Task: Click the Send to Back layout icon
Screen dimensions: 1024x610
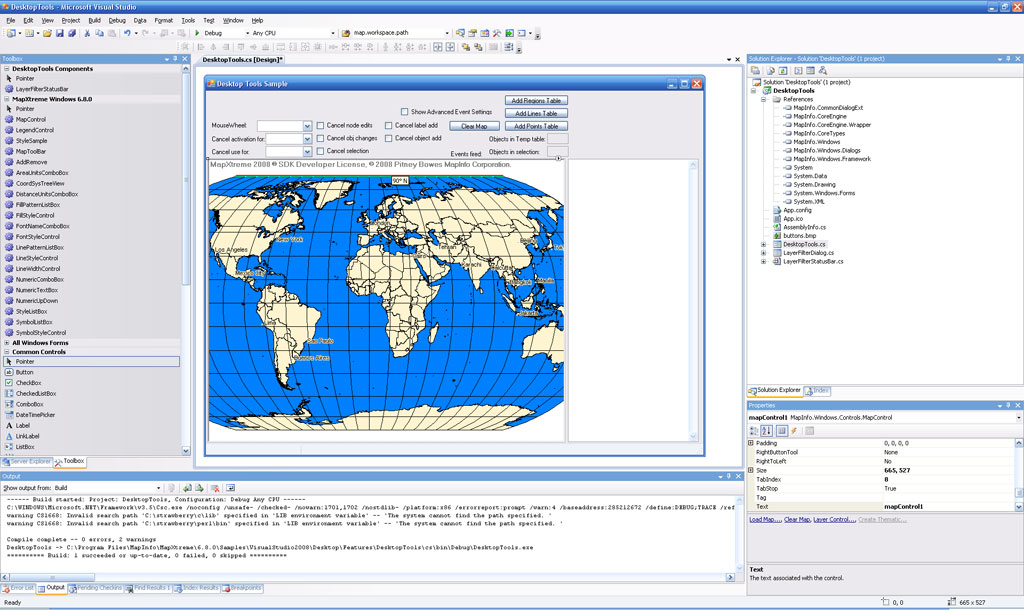Action: (478, 47)
